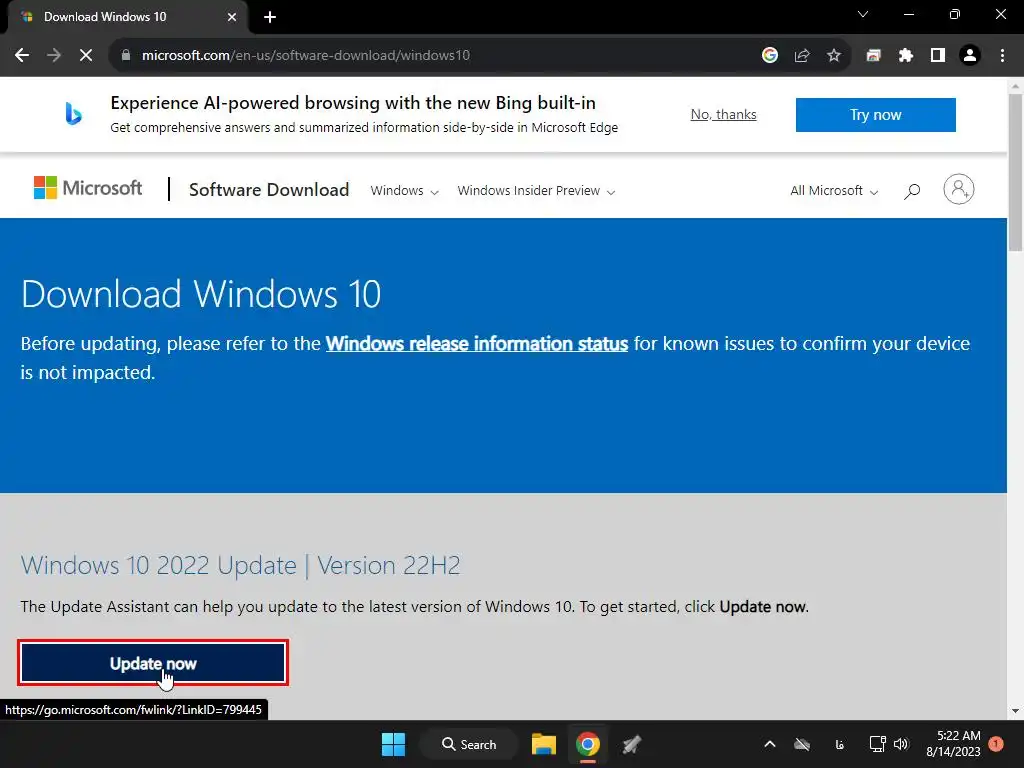The image size is (1024, 768).
Task: Click the address bar URL
Action: tap(306, 56)
